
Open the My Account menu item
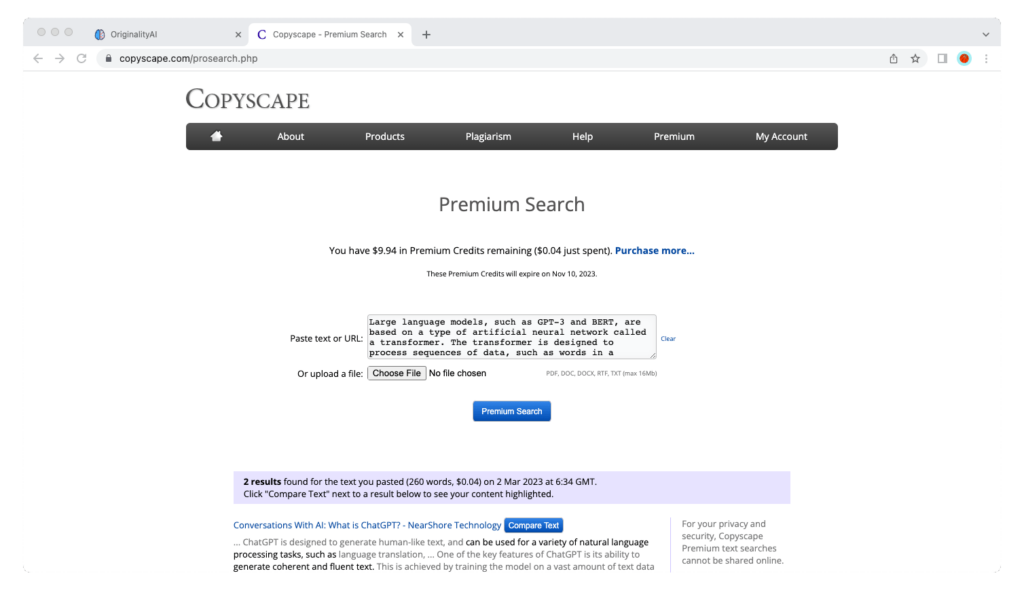point(781,137)
